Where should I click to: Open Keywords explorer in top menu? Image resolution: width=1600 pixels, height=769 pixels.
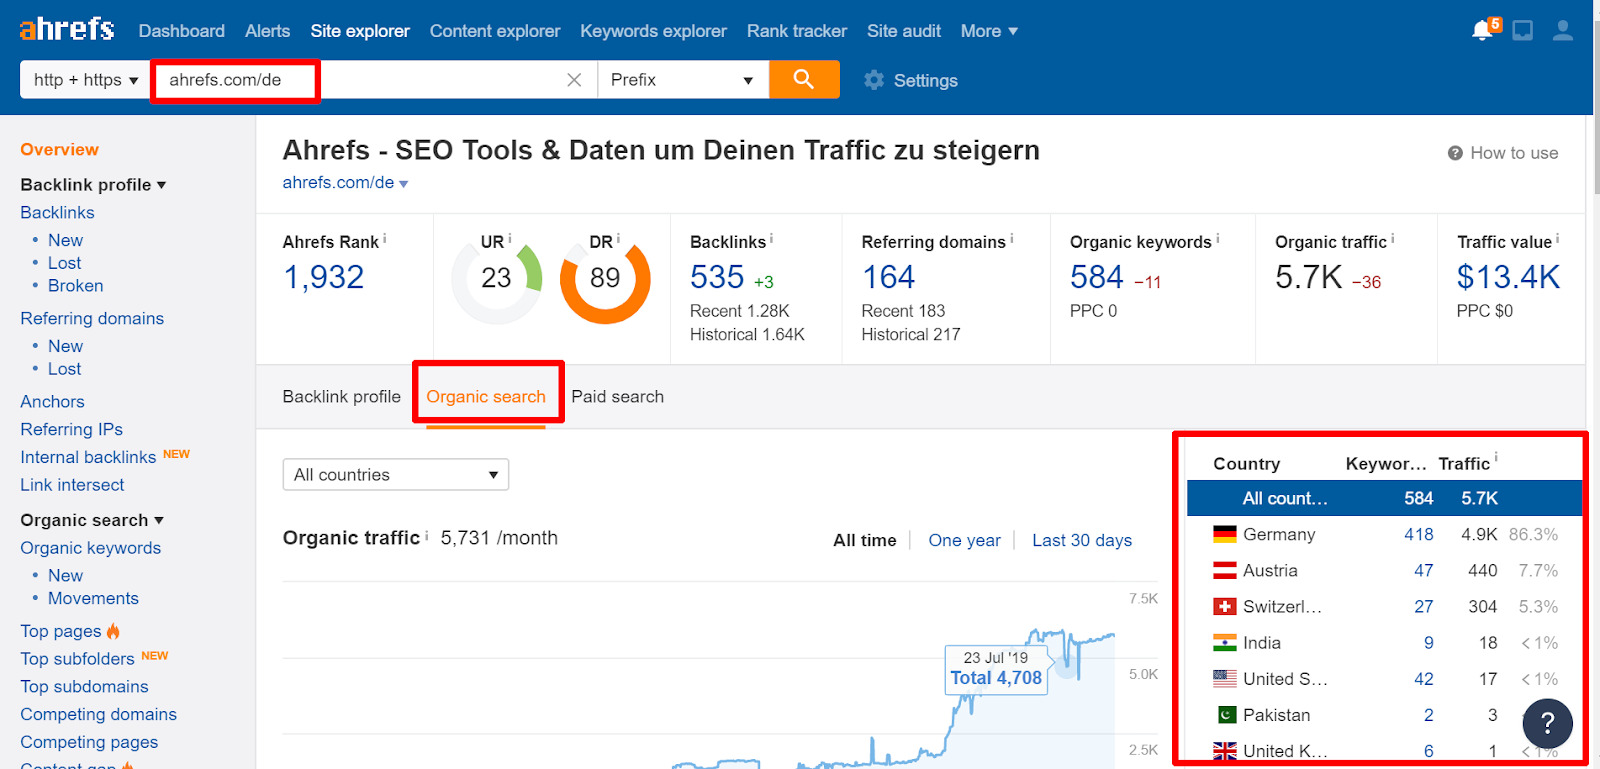click(653, 31)
